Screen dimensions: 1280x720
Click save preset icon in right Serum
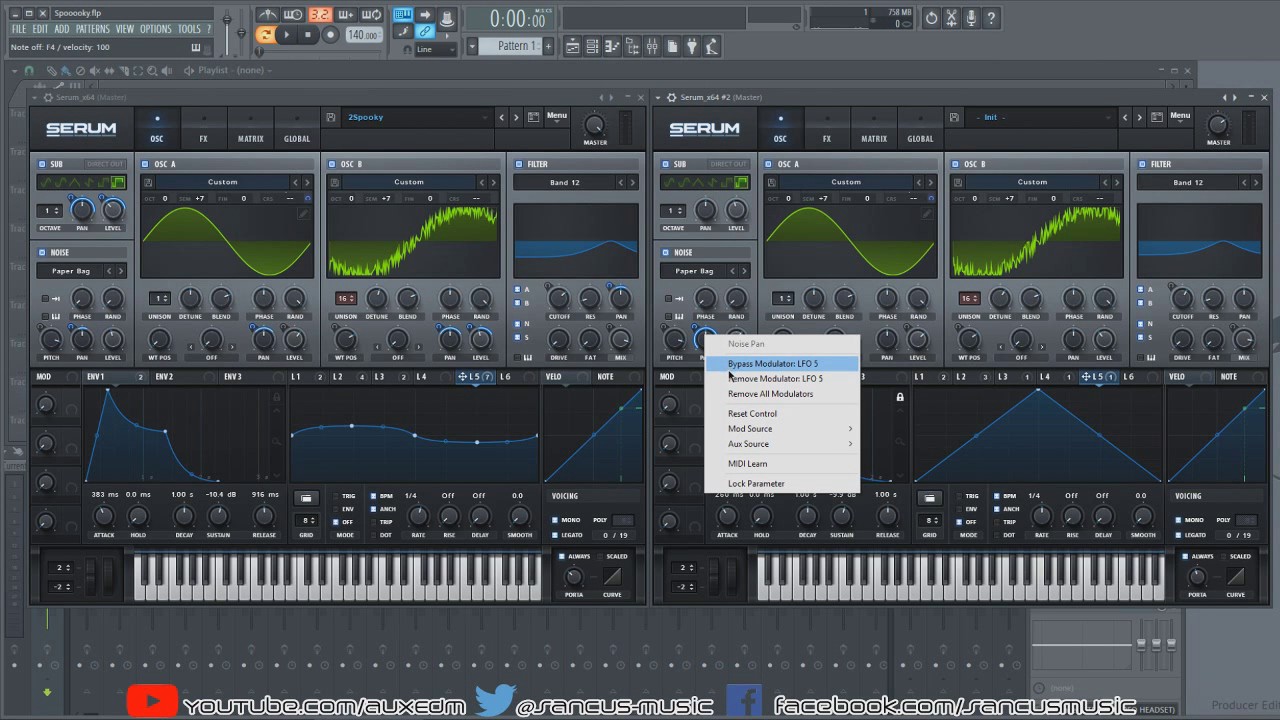pyautogui.click(x=955, y=117)
